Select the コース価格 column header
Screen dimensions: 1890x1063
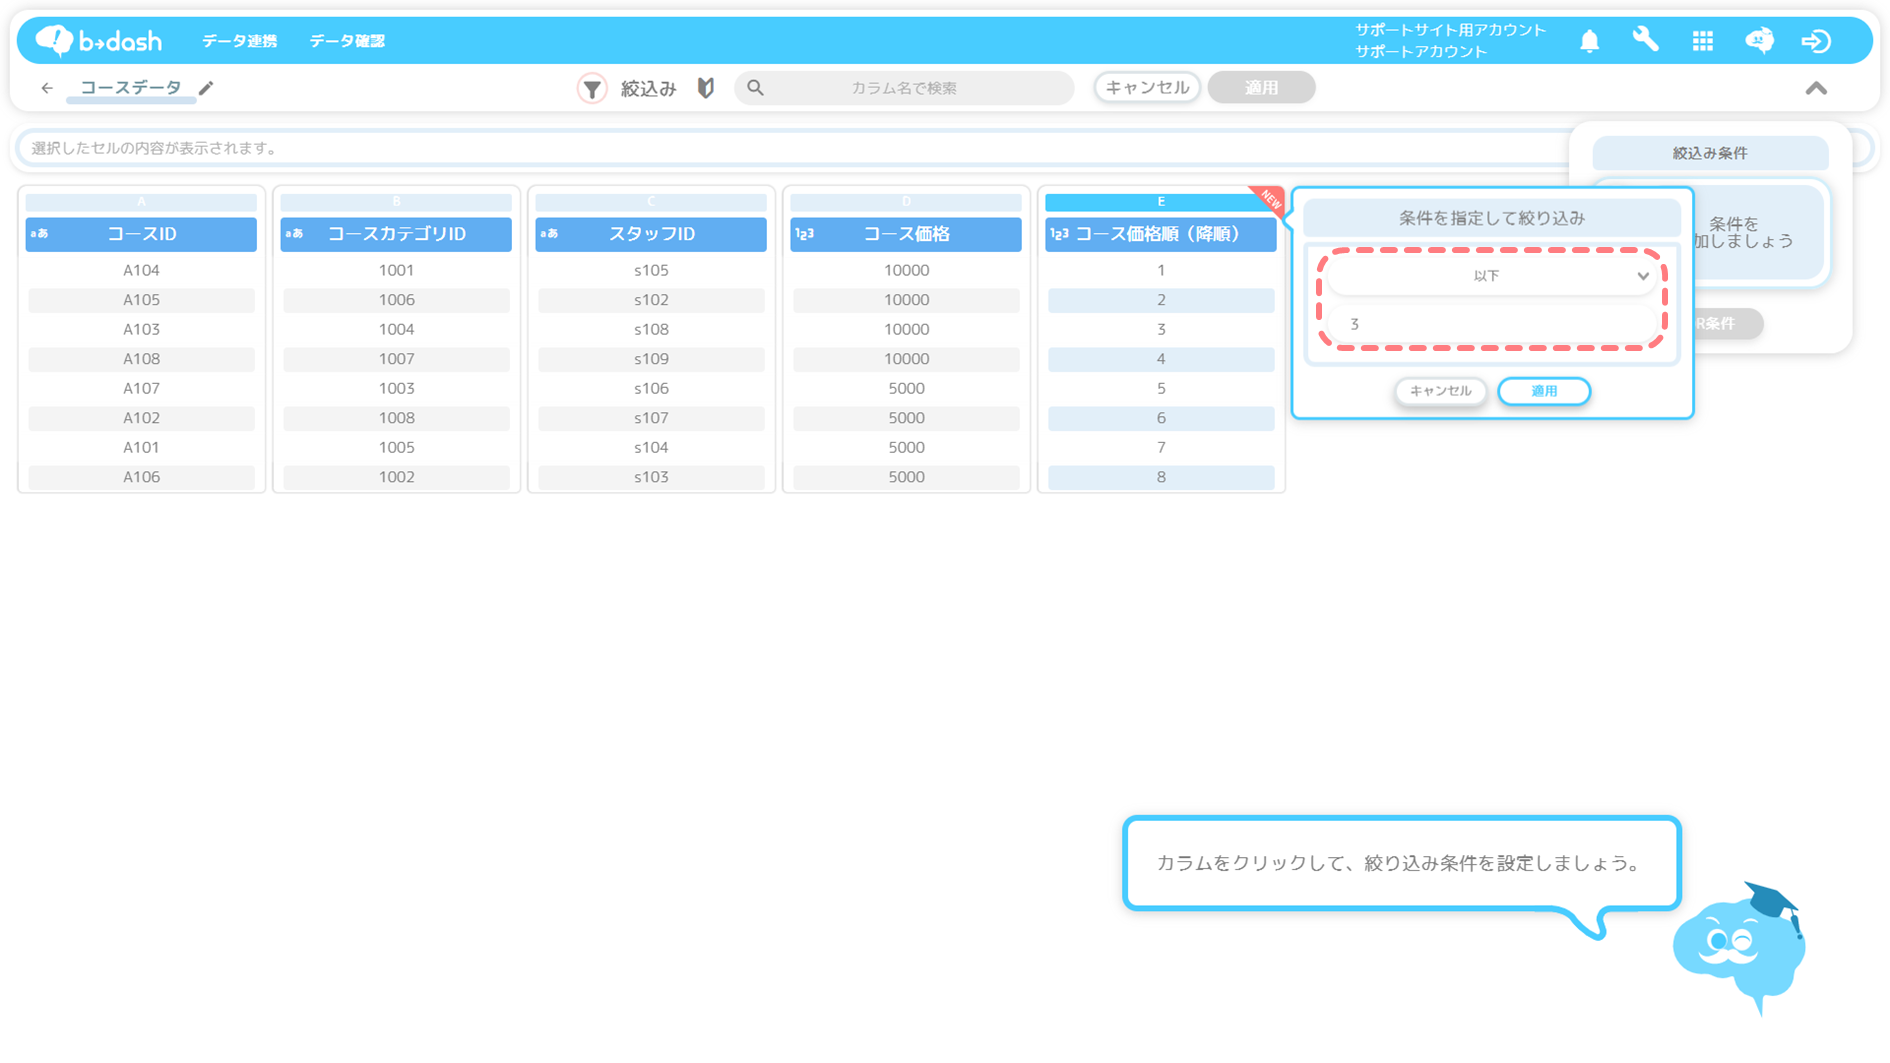click(x=906, y=234)
